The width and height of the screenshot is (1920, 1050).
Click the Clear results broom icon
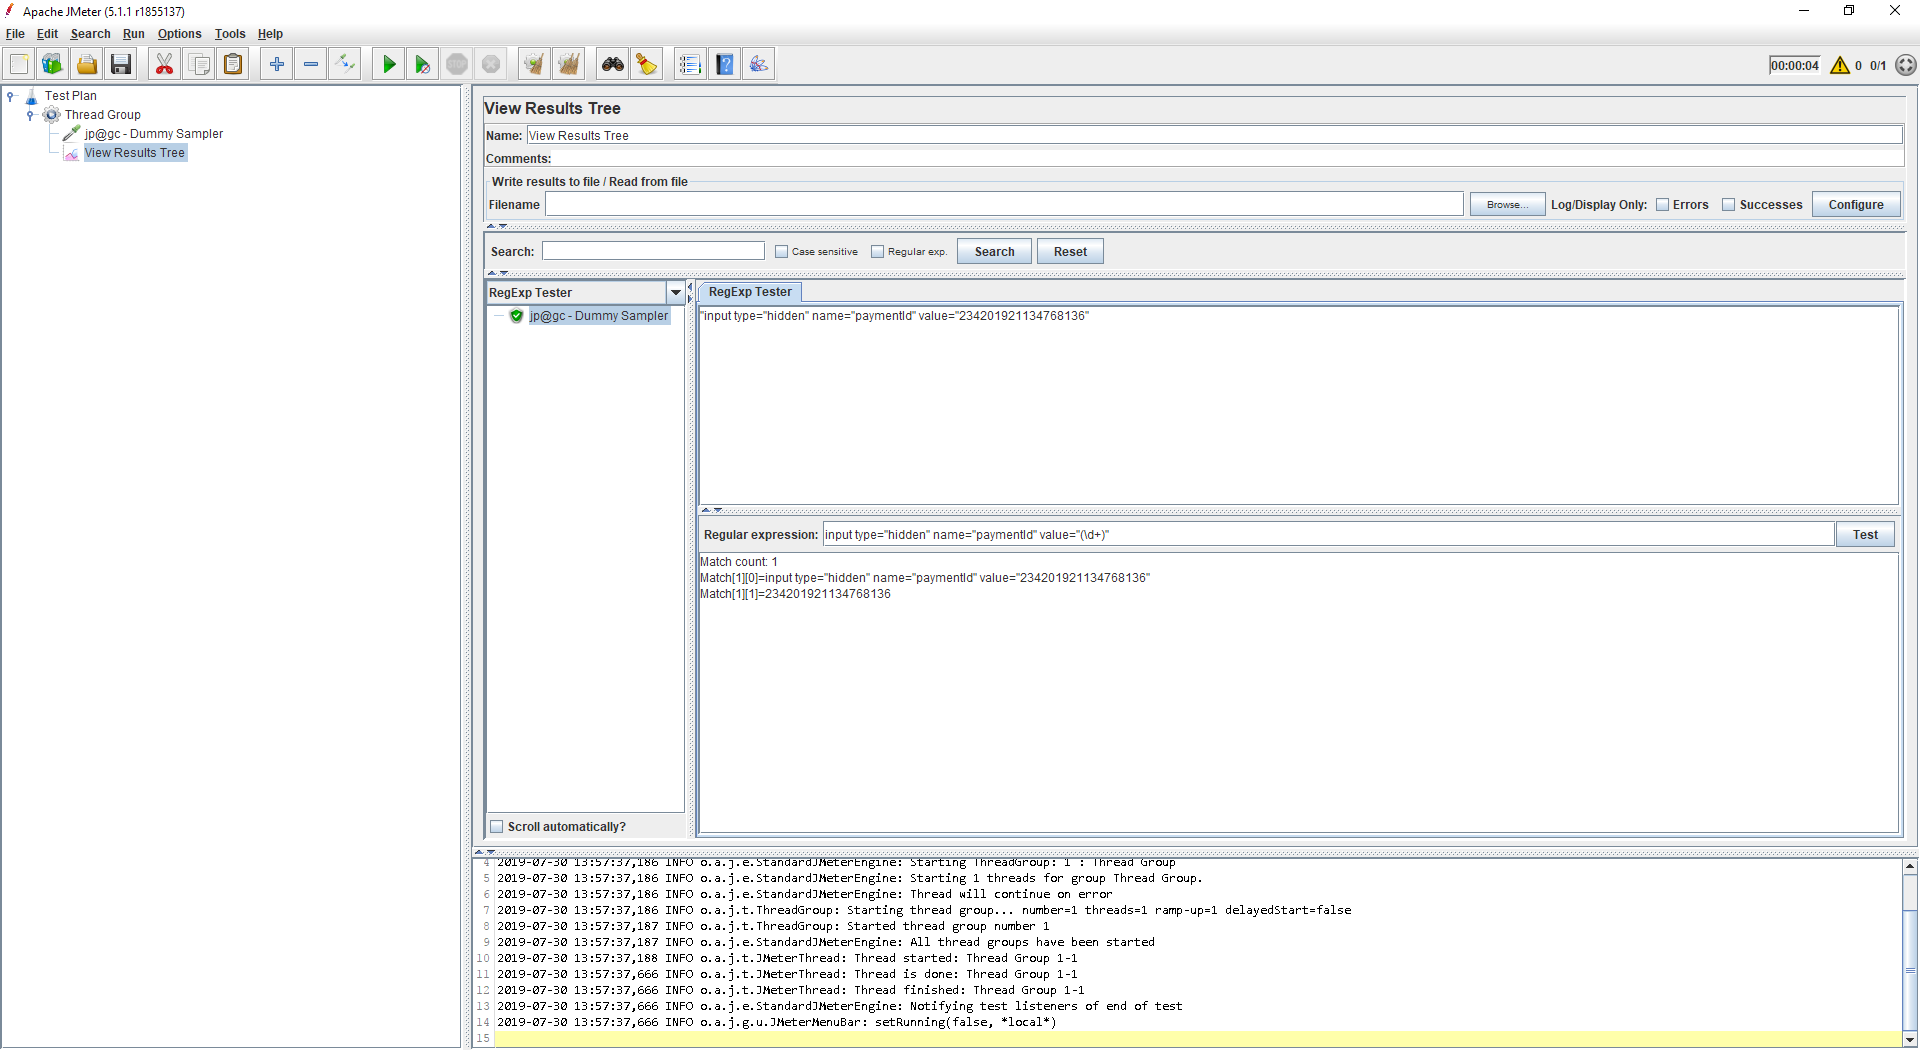tap(535, 65)
